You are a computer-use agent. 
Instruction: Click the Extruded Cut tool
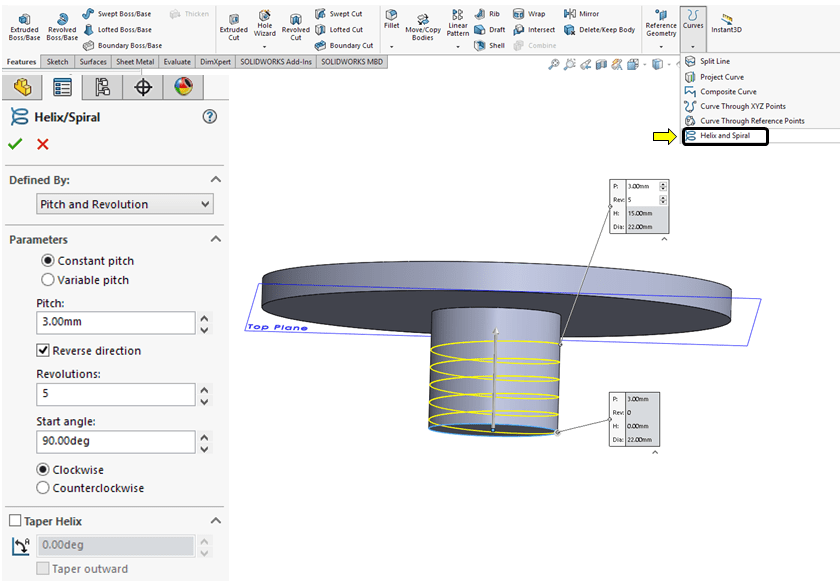tap(233, 25)
